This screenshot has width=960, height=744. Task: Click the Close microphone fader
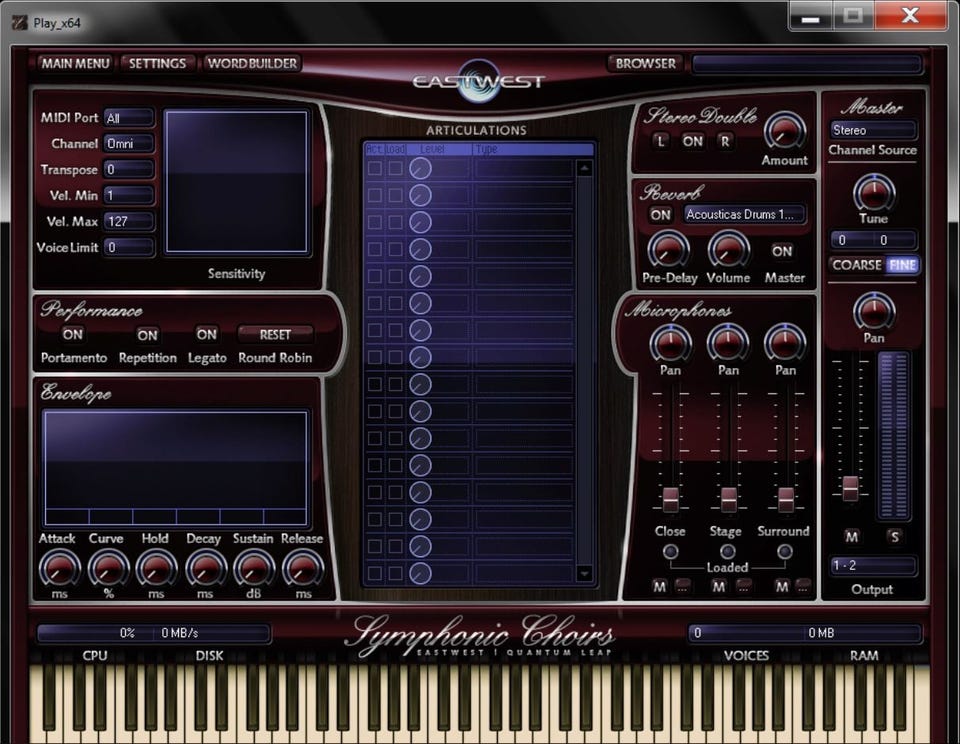click(x=670, y=499)
